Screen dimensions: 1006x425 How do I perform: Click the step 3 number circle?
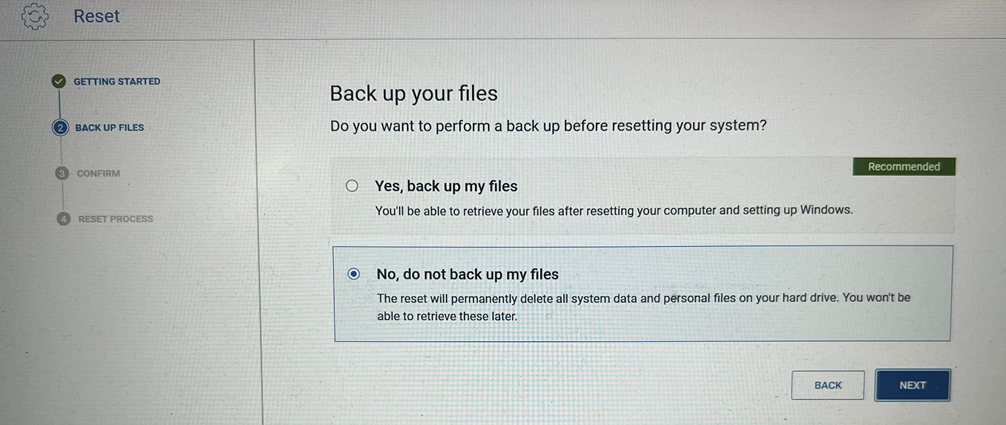pos(62,173)
